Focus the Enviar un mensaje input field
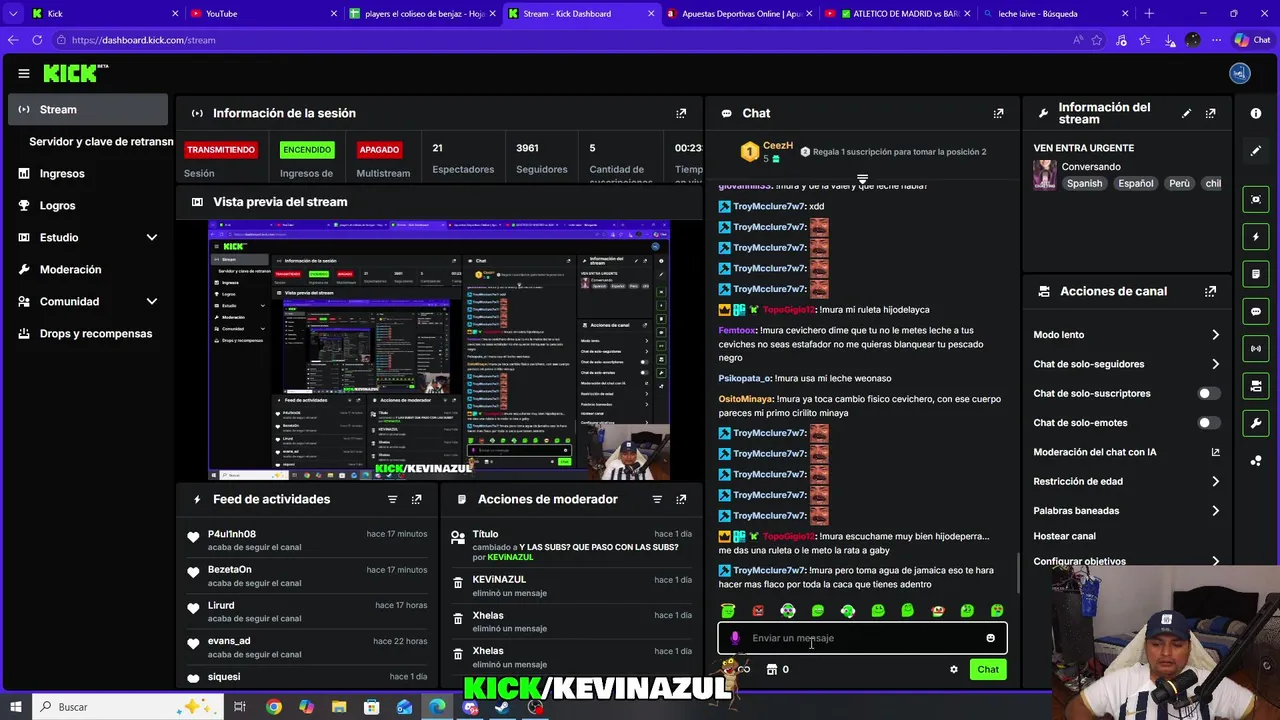The image size is (1280, 720). coord(862,638)
